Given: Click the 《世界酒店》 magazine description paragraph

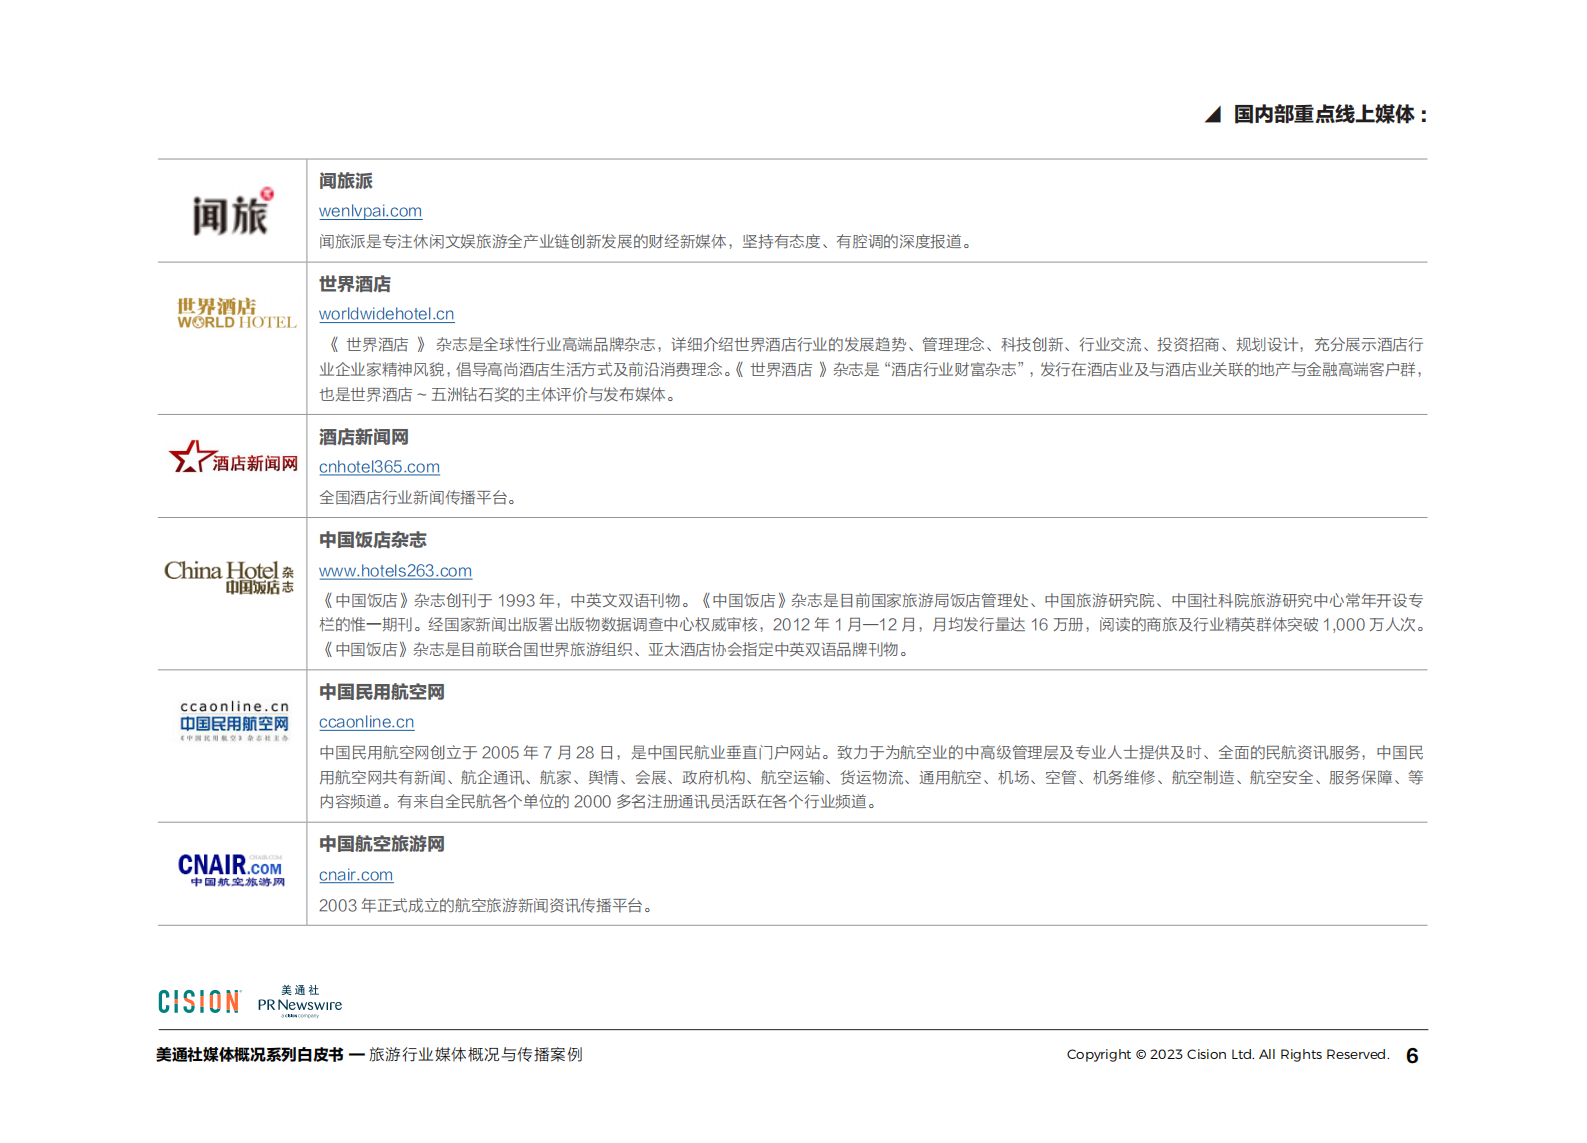Looking at the screenshot, I should [x=872, y=370].
